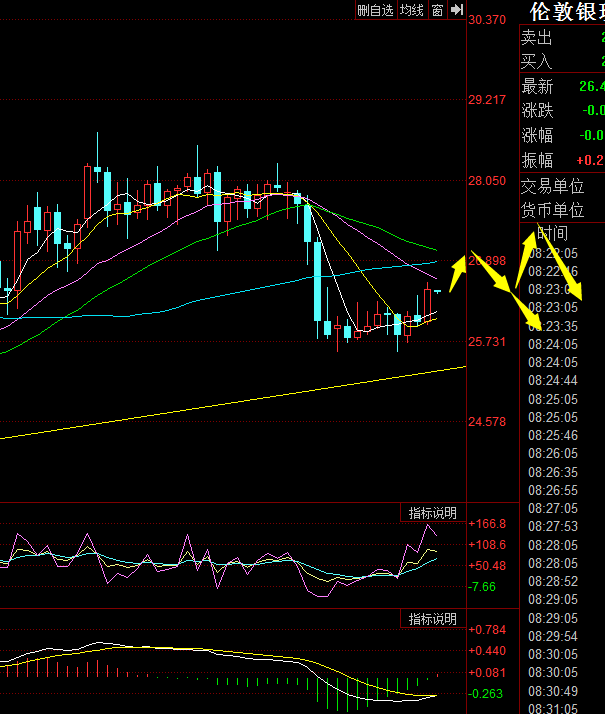Select the 08:27:05 tick row
Image resolution: width=605 pixels, height=714 pixels.
tap(553, 508)
